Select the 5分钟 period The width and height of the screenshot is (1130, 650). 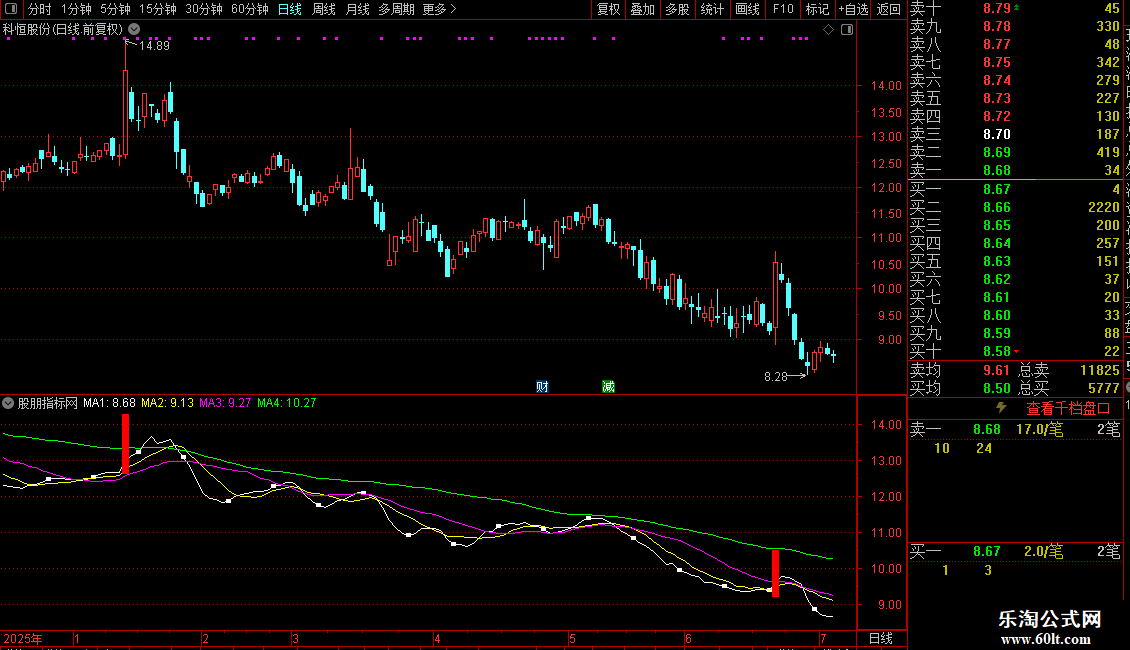115,9
